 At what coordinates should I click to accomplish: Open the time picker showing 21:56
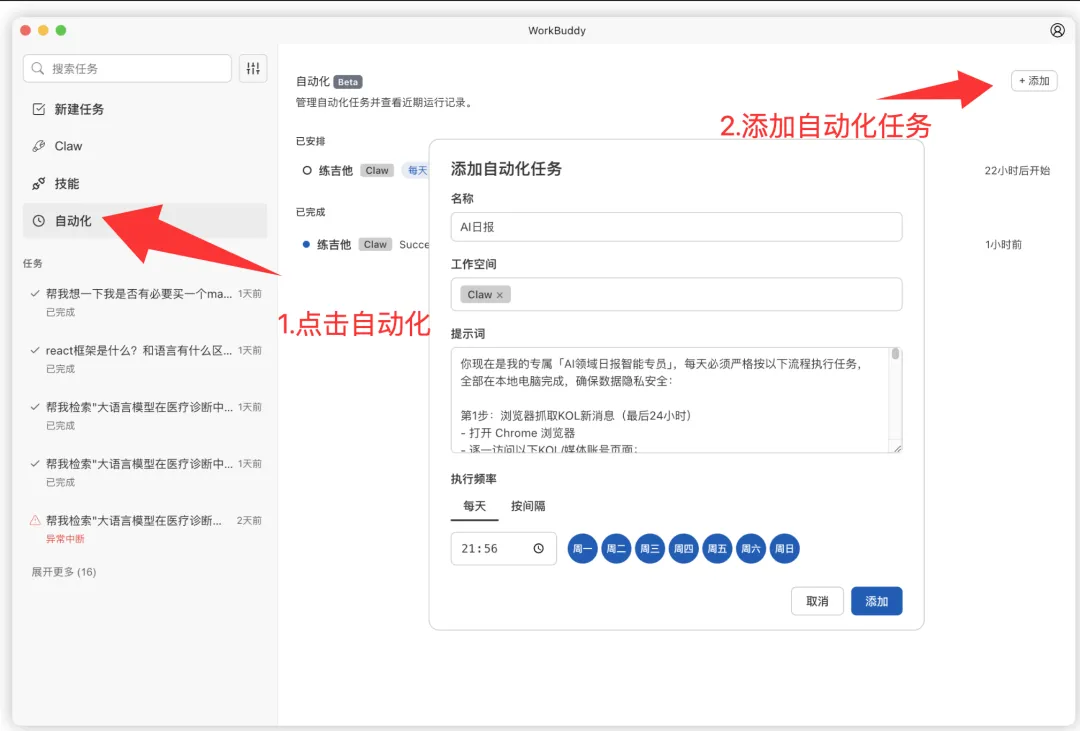pos(503,548)
